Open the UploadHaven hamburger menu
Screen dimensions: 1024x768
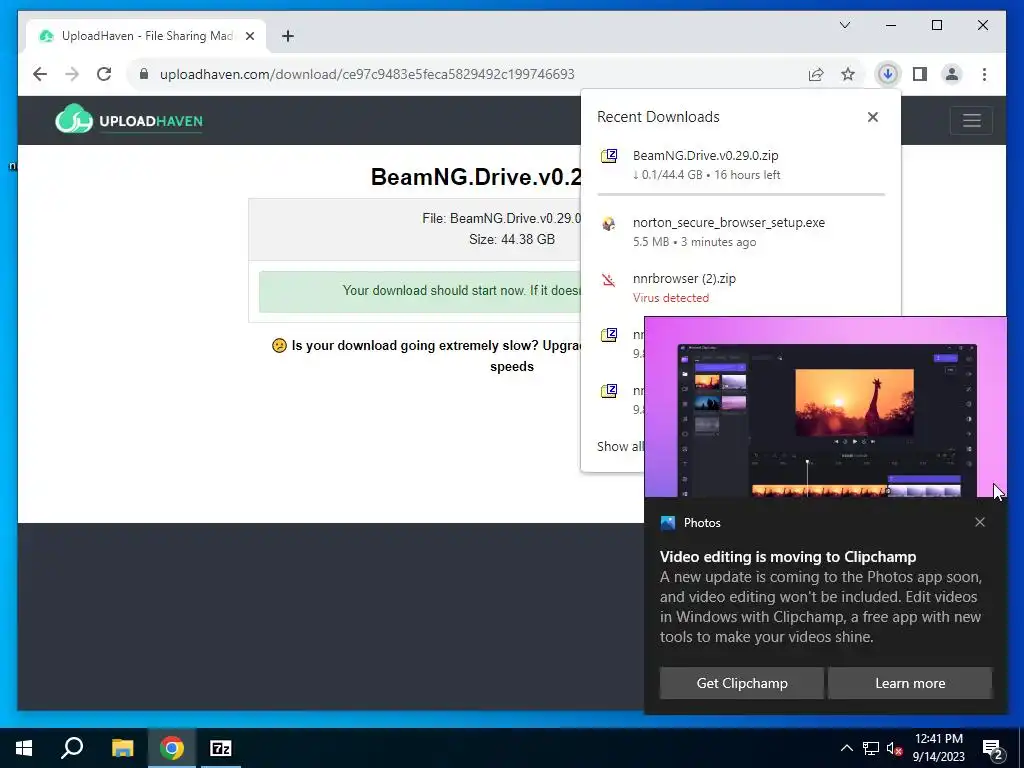pyautogui.click(x=971, y=120)
